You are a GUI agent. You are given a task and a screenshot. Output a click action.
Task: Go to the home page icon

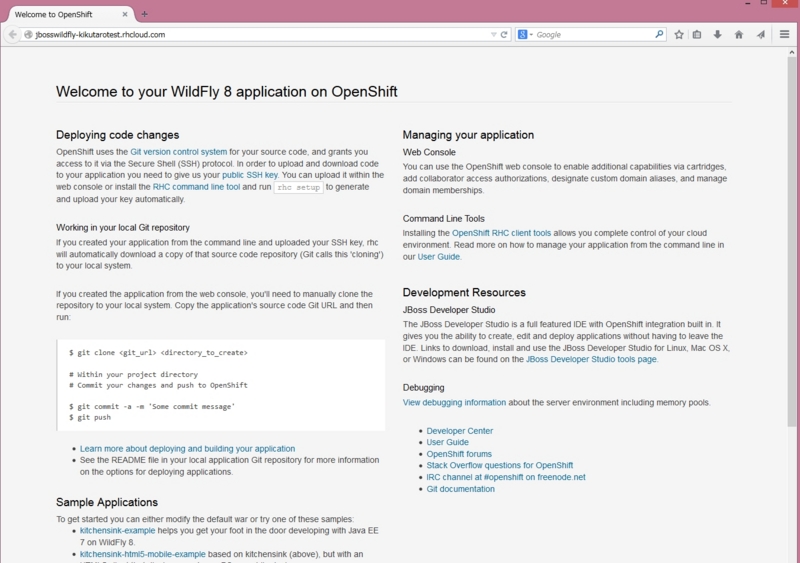[739, 35]
